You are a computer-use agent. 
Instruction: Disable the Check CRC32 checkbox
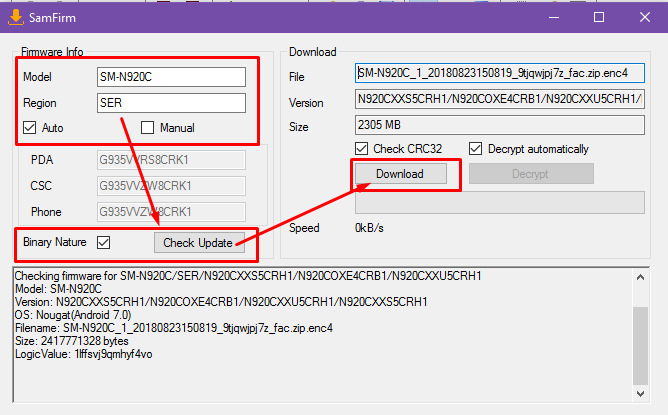pos(363,149)
